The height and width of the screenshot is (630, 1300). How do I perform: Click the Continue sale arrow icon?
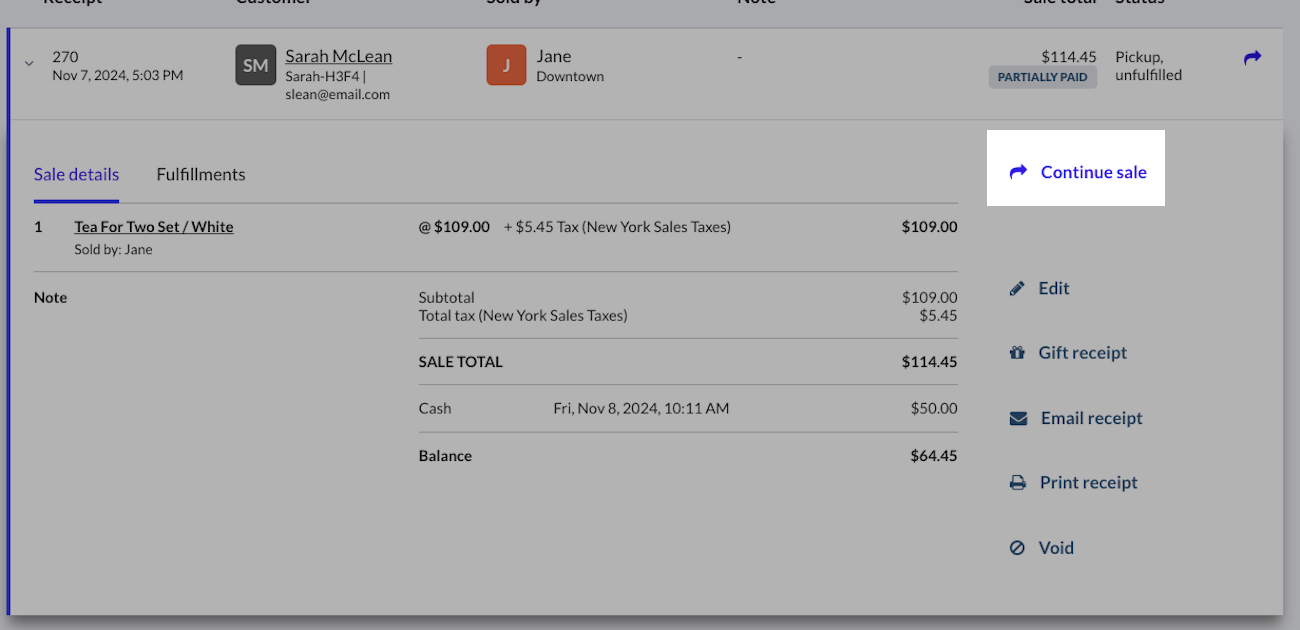[x=1018, y=172]
